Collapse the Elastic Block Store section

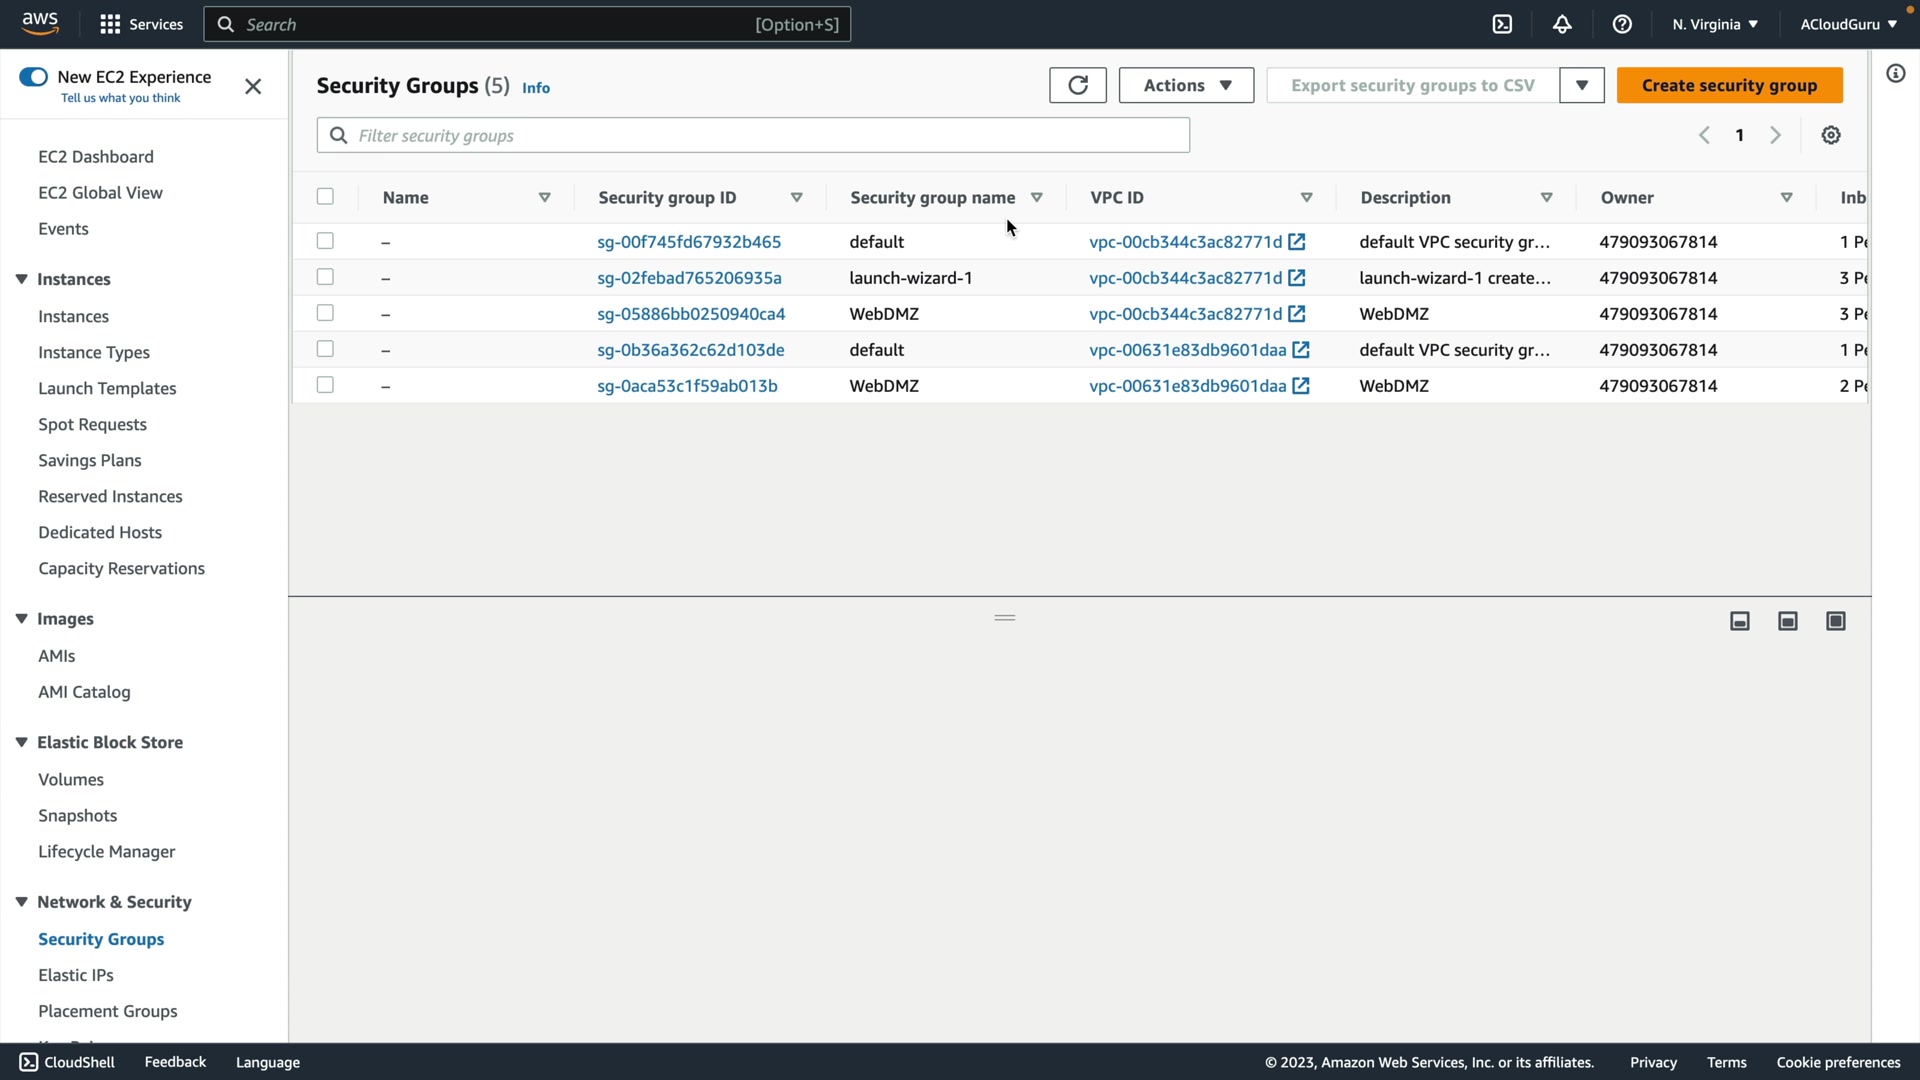tap(21, 742)
